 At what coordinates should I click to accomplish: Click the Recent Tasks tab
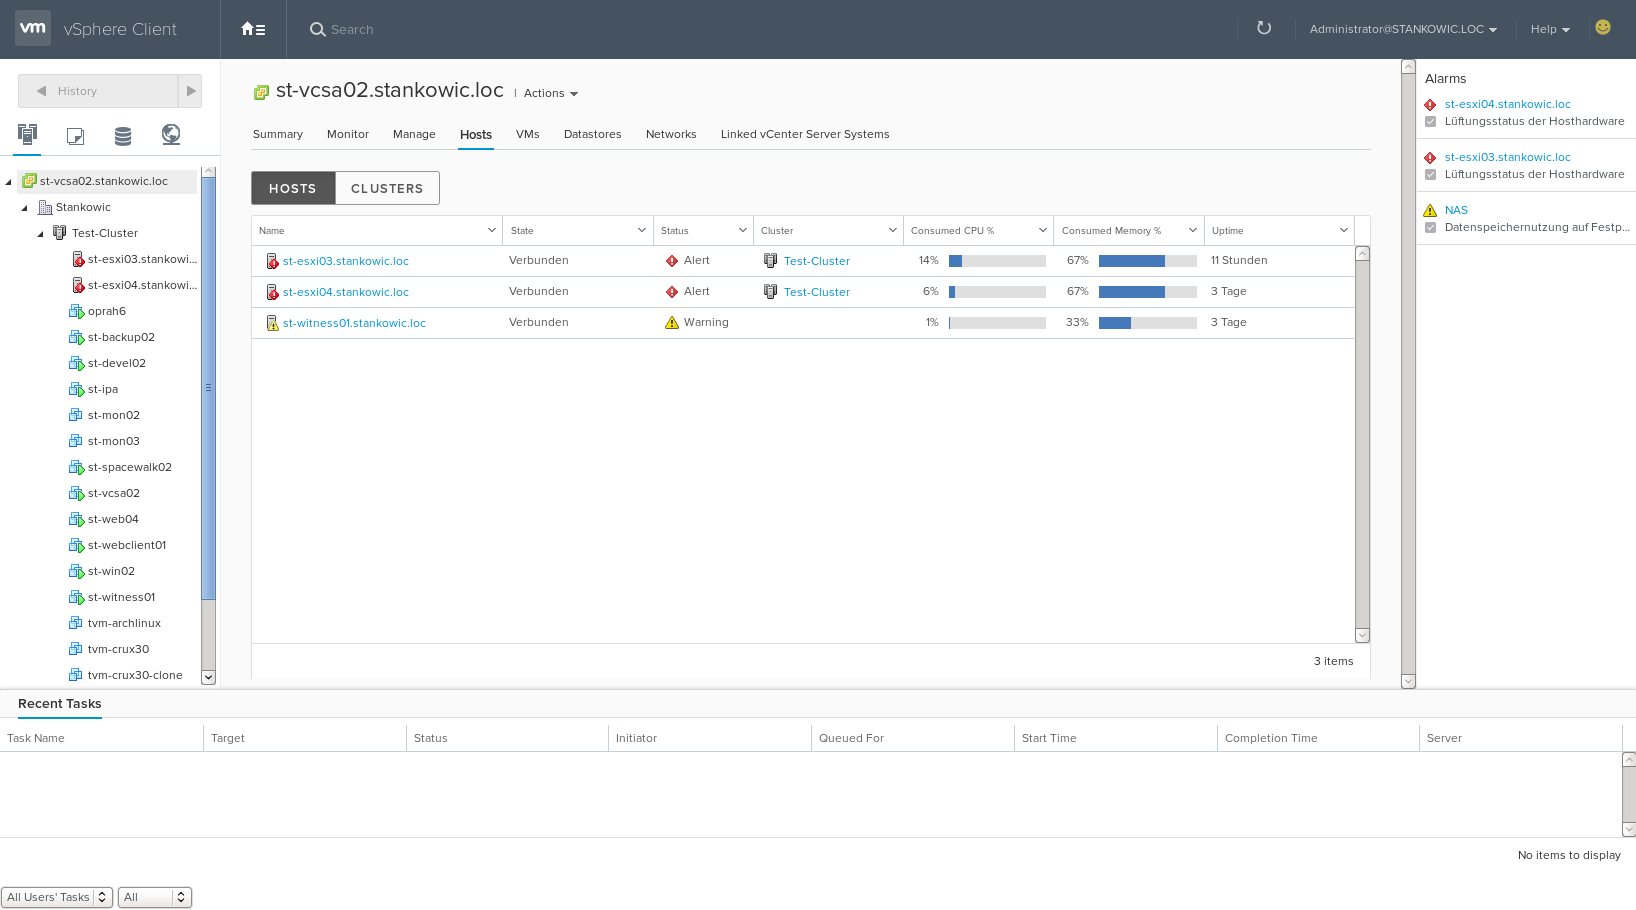(x=60, y=704)
